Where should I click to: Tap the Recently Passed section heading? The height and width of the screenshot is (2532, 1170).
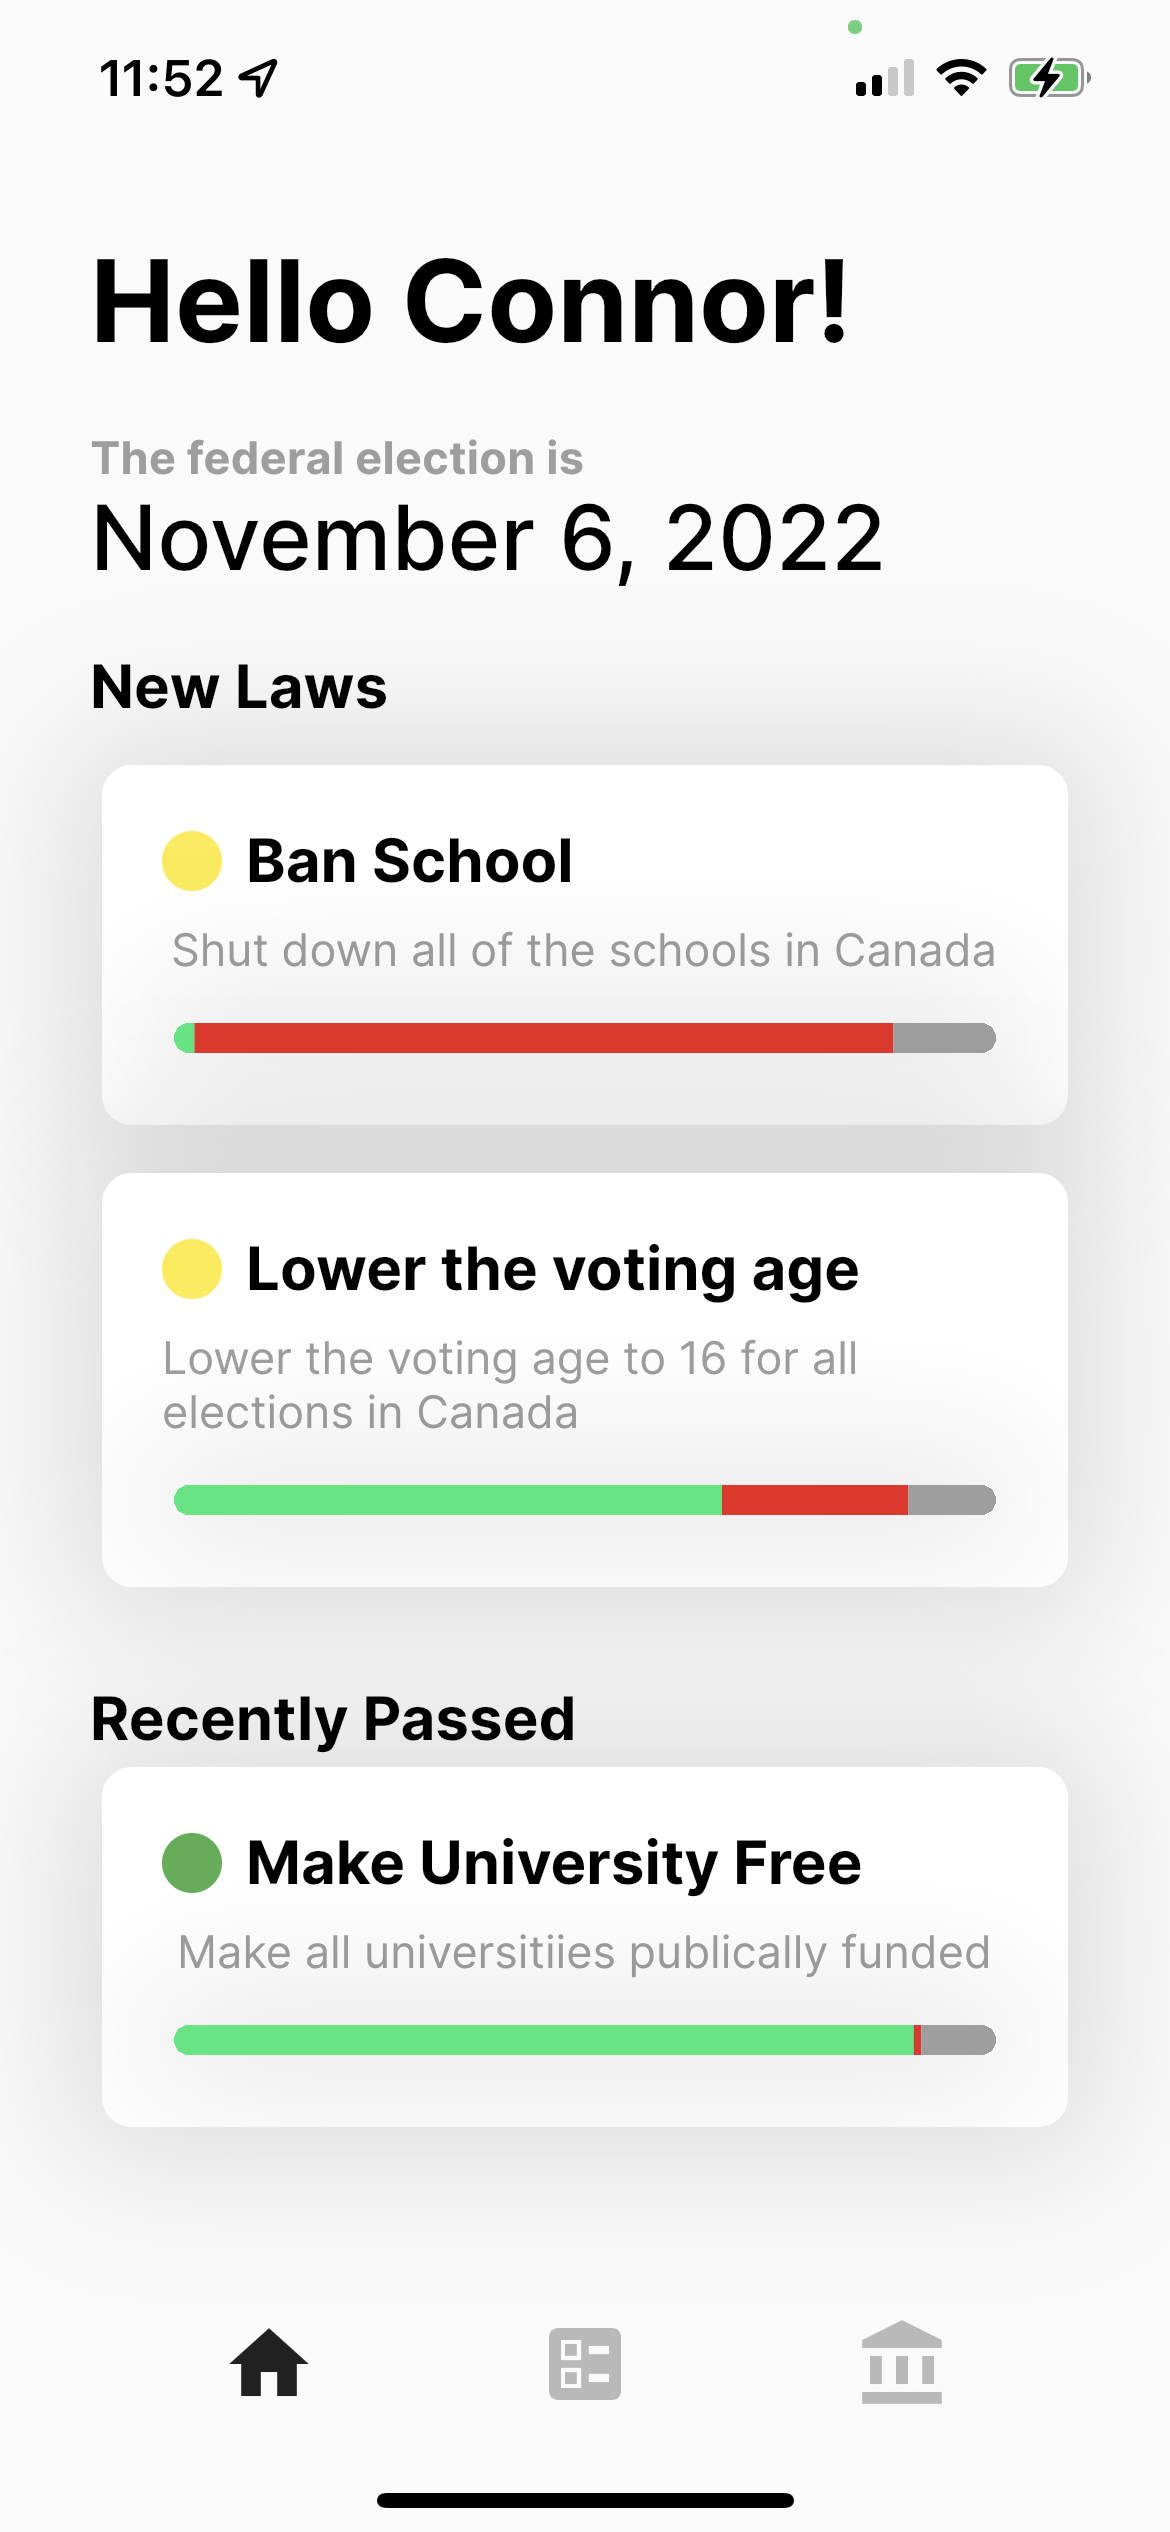click(333, 1720)
